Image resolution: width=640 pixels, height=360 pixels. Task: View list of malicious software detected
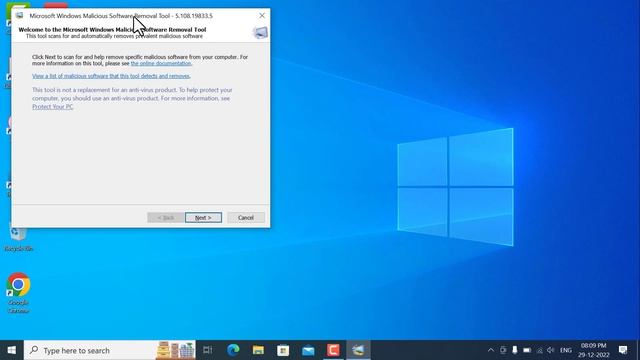111,76
